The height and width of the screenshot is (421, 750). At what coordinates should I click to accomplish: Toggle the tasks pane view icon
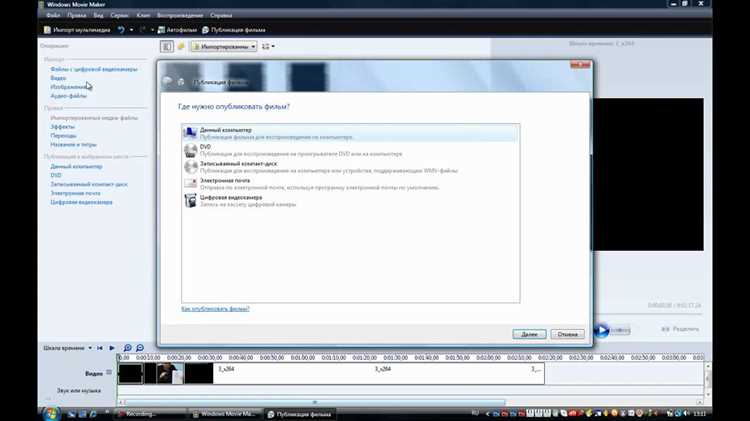pyautogui.click(x=166, y=46)
